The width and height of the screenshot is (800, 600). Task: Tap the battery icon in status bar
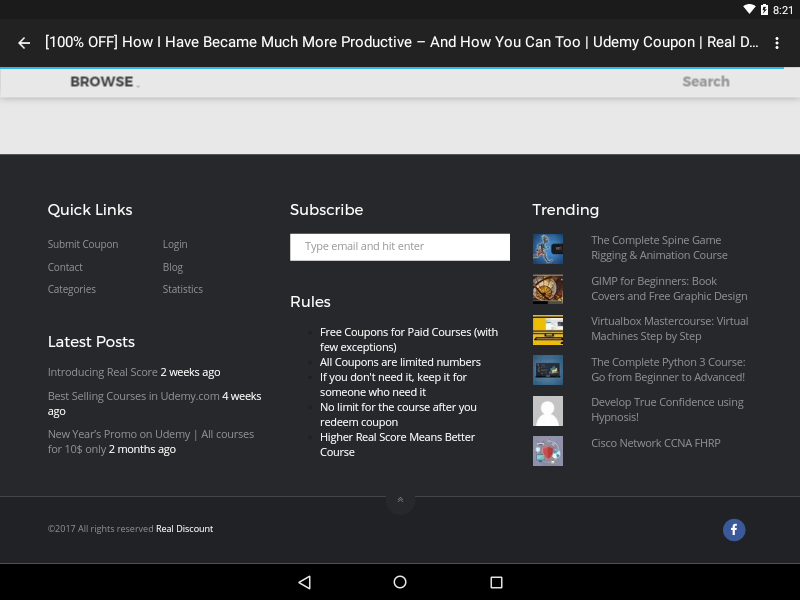764,9
